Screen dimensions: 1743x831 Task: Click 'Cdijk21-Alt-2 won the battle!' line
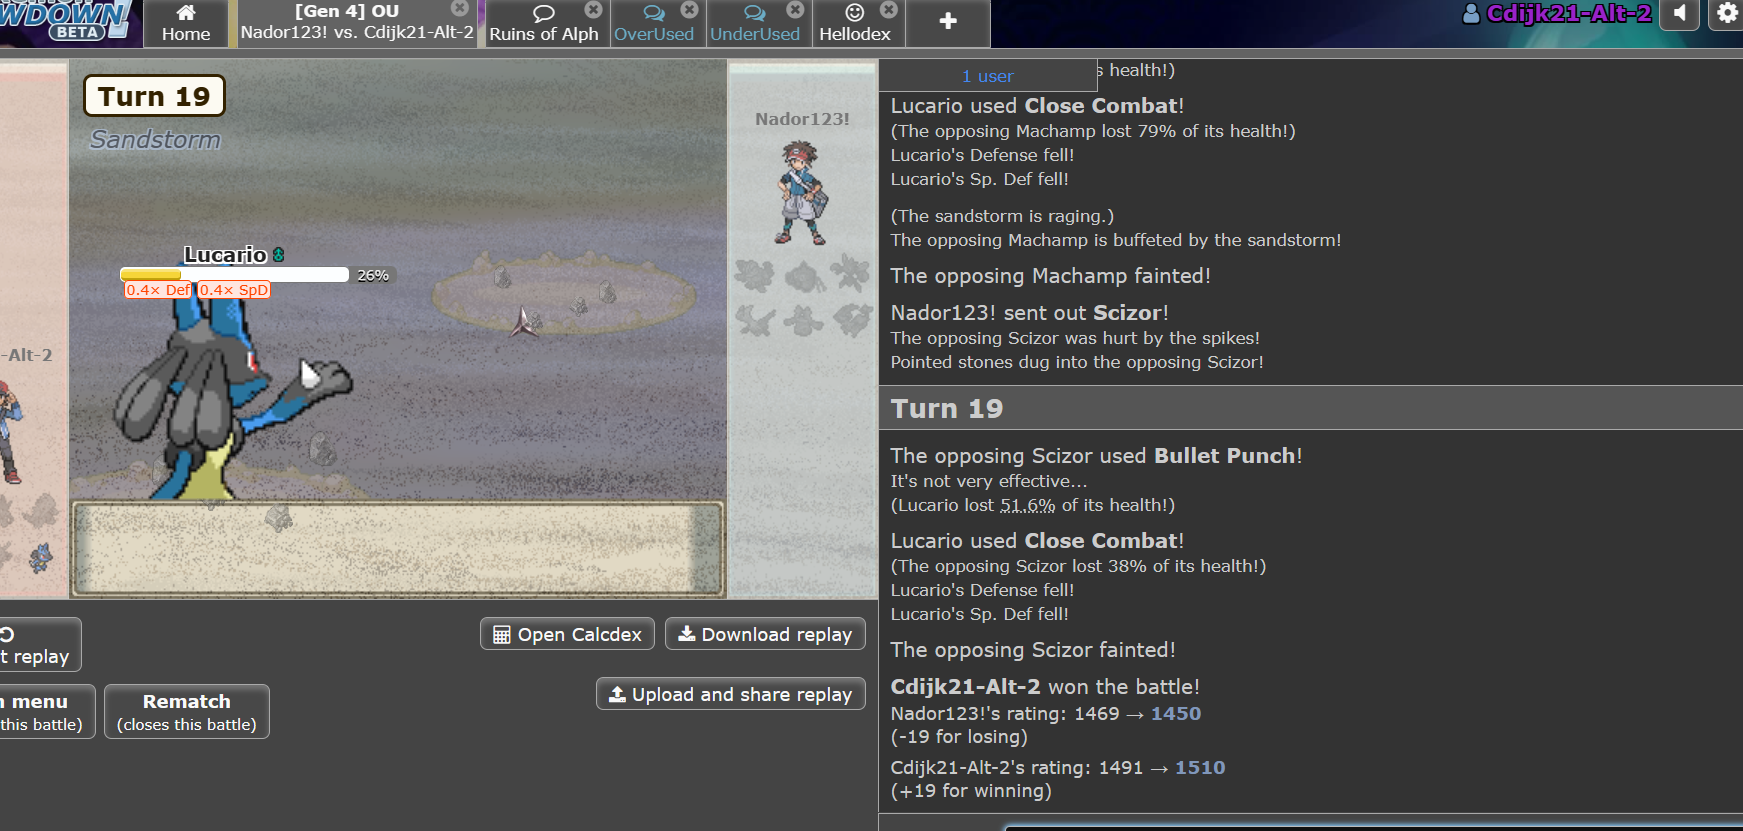[1045, 687]
